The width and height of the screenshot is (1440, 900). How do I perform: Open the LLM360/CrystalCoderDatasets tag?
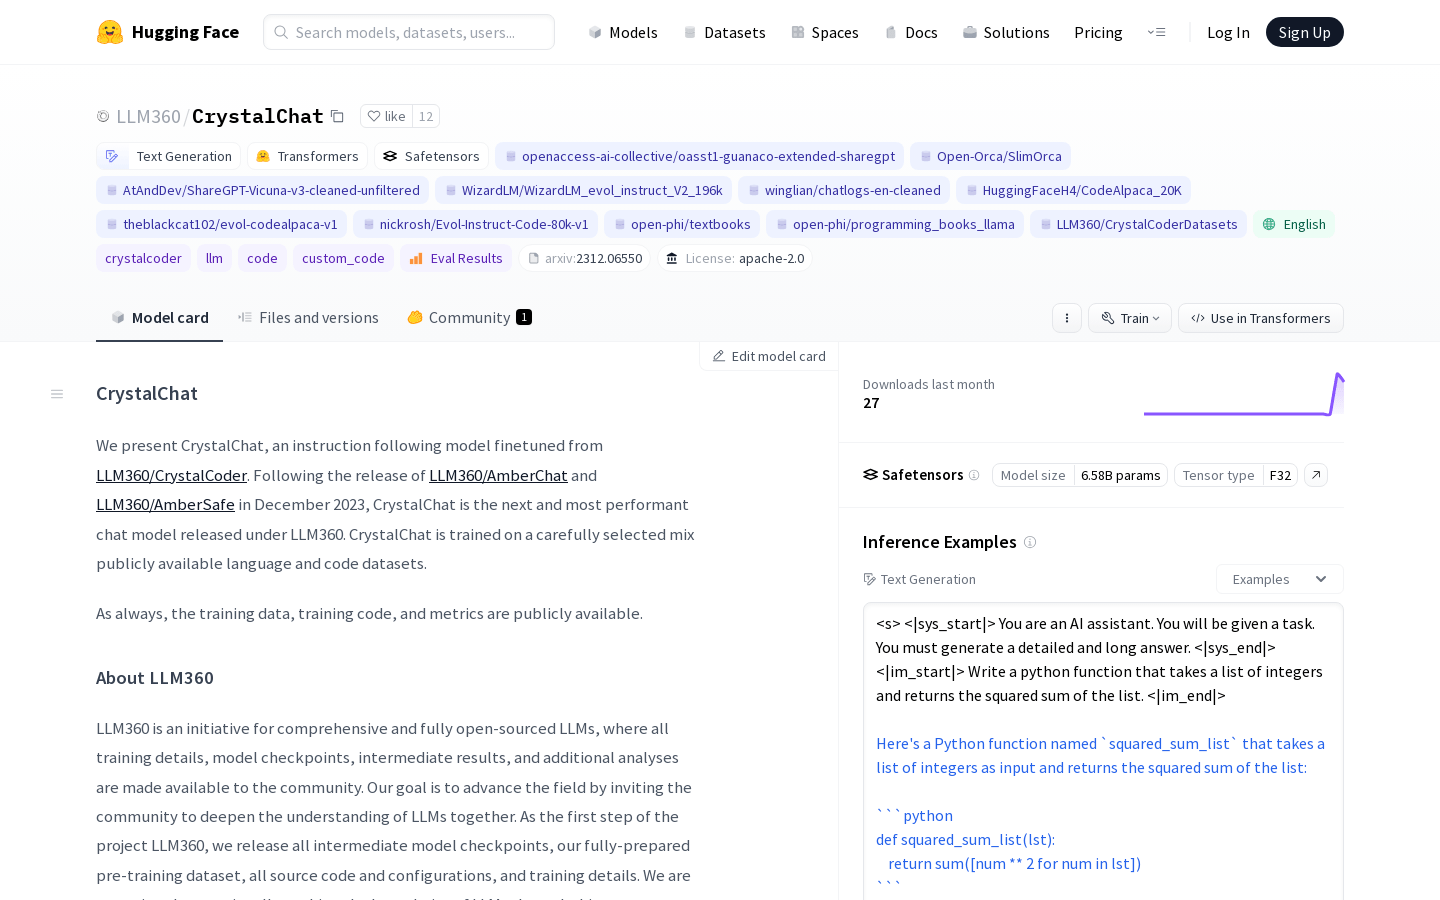click(1138, 224)
